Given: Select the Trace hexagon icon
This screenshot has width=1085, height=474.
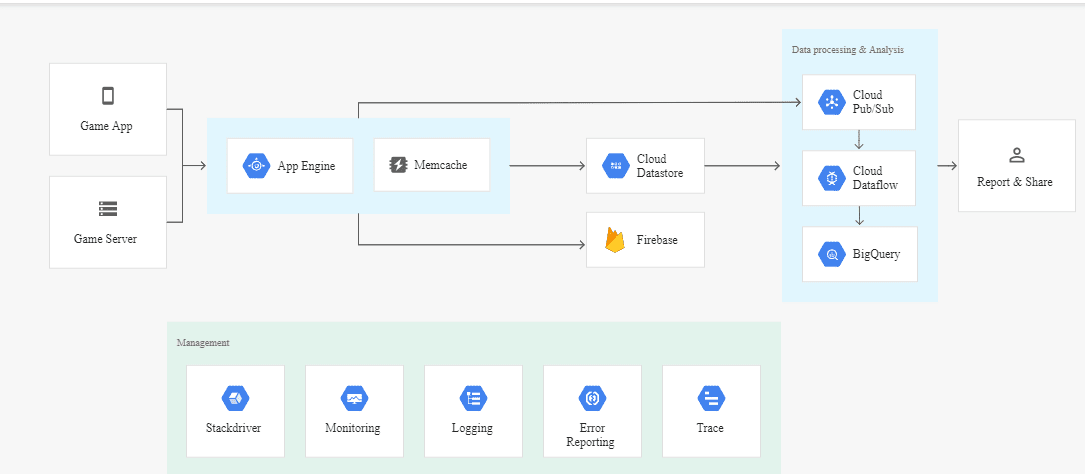Looking at the screenshot, I should point(711,398).
